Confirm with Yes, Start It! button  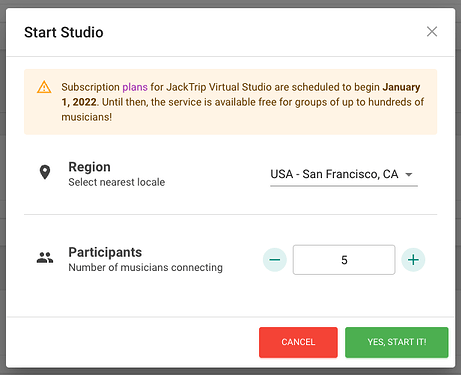pyautogui.click(x=397, y=342)
